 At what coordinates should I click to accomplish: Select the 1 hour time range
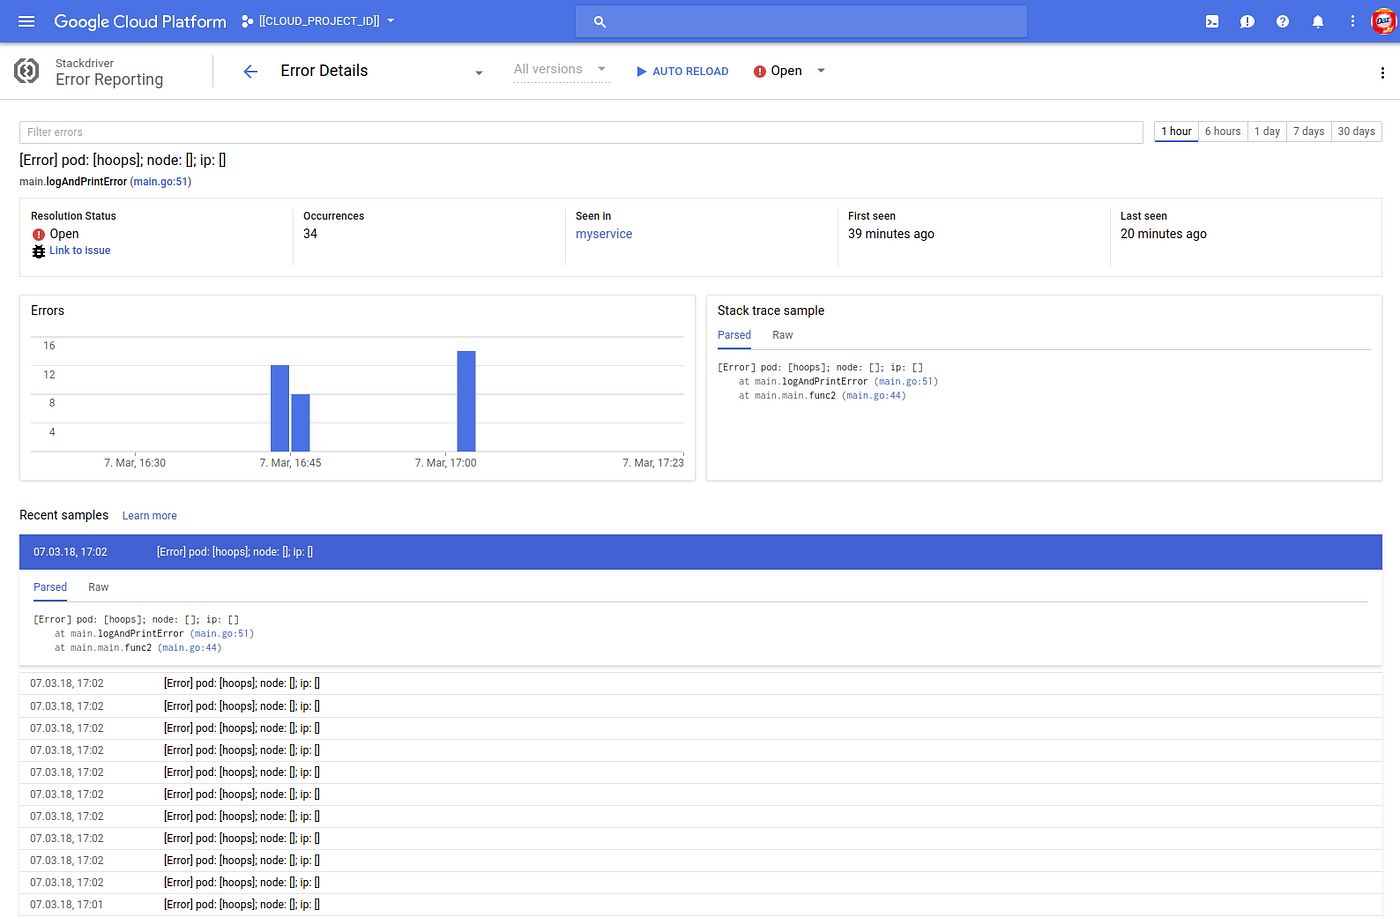click(1176, 131)
